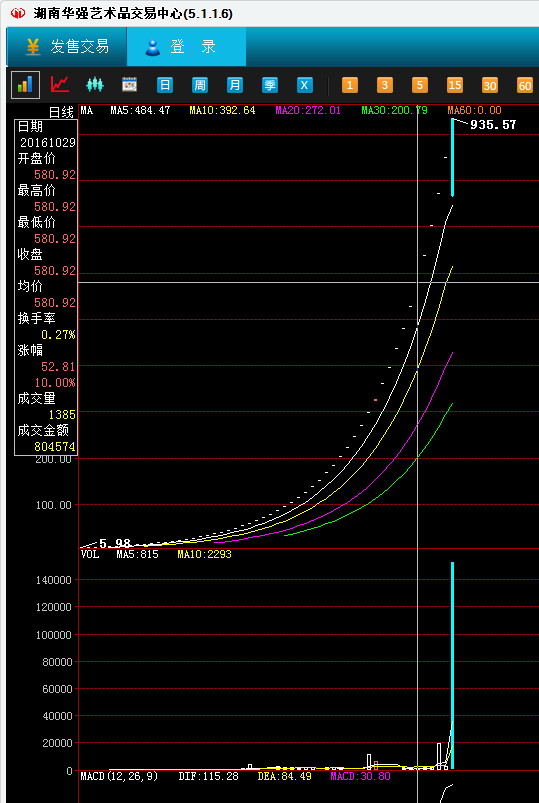
Task: Select the bar chart view icon
Action: pyautogui.click(x=25, y=84)
